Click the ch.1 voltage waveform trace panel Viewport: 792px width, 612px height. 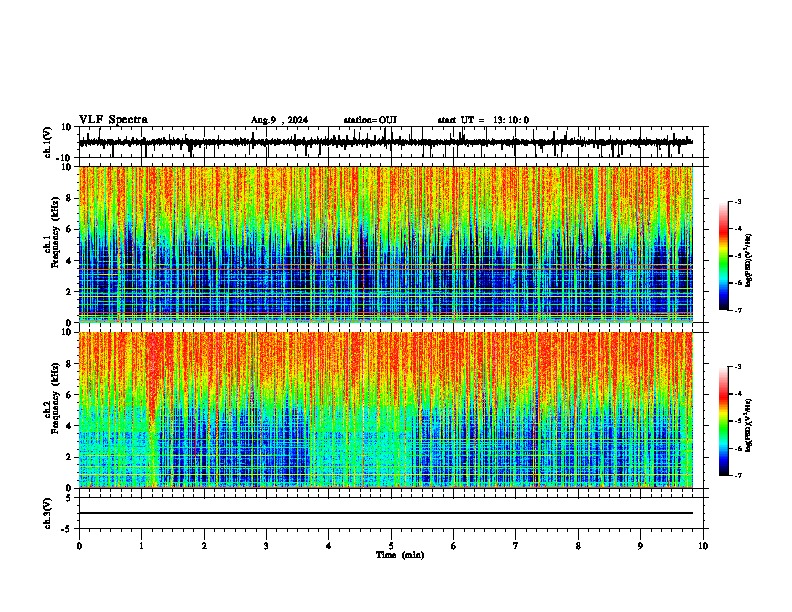pos(390,142)
